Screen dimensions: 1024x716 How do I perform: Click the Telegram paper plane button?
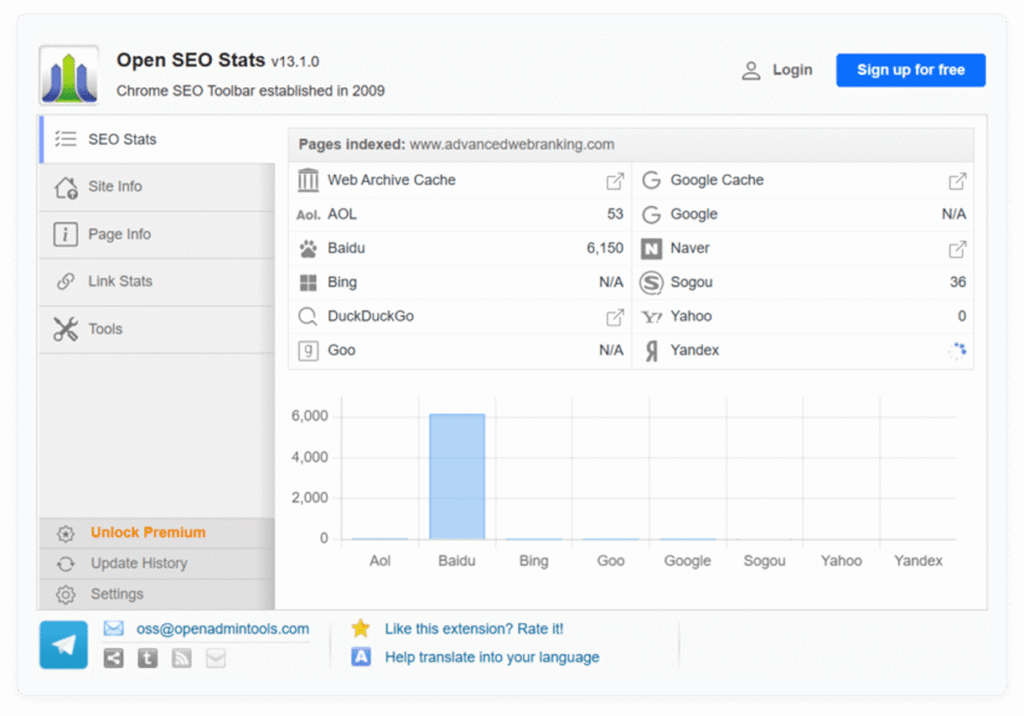(63, 645)
